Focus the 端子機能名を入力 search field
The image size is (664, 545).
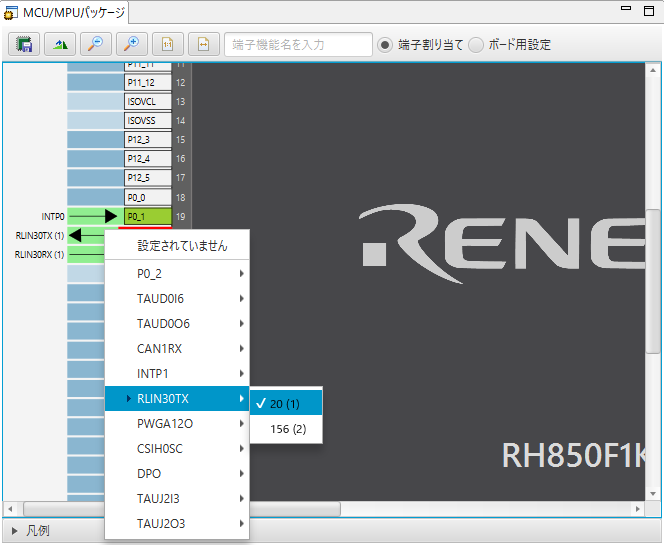(x=298, y=44)
